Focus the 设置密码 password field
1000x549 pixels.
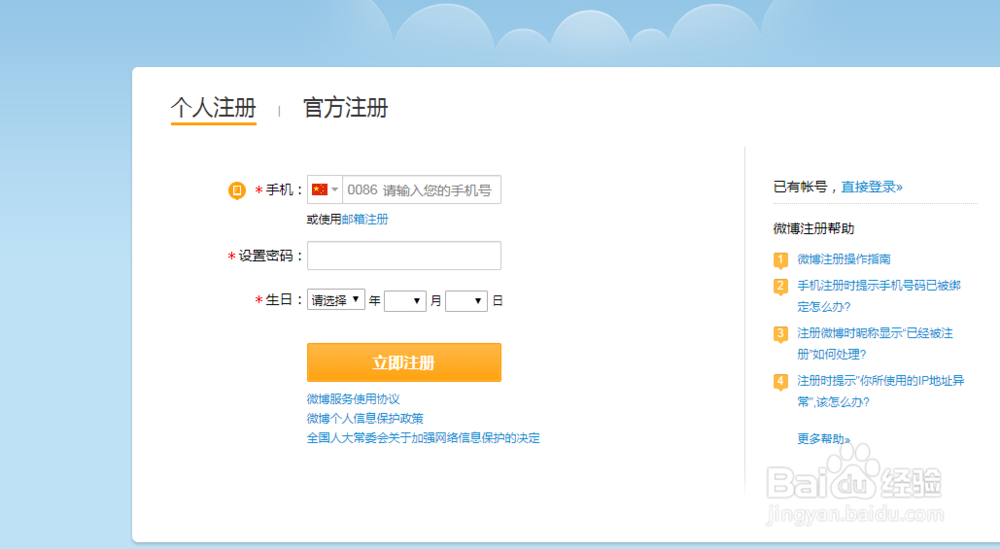coord(404,255)
